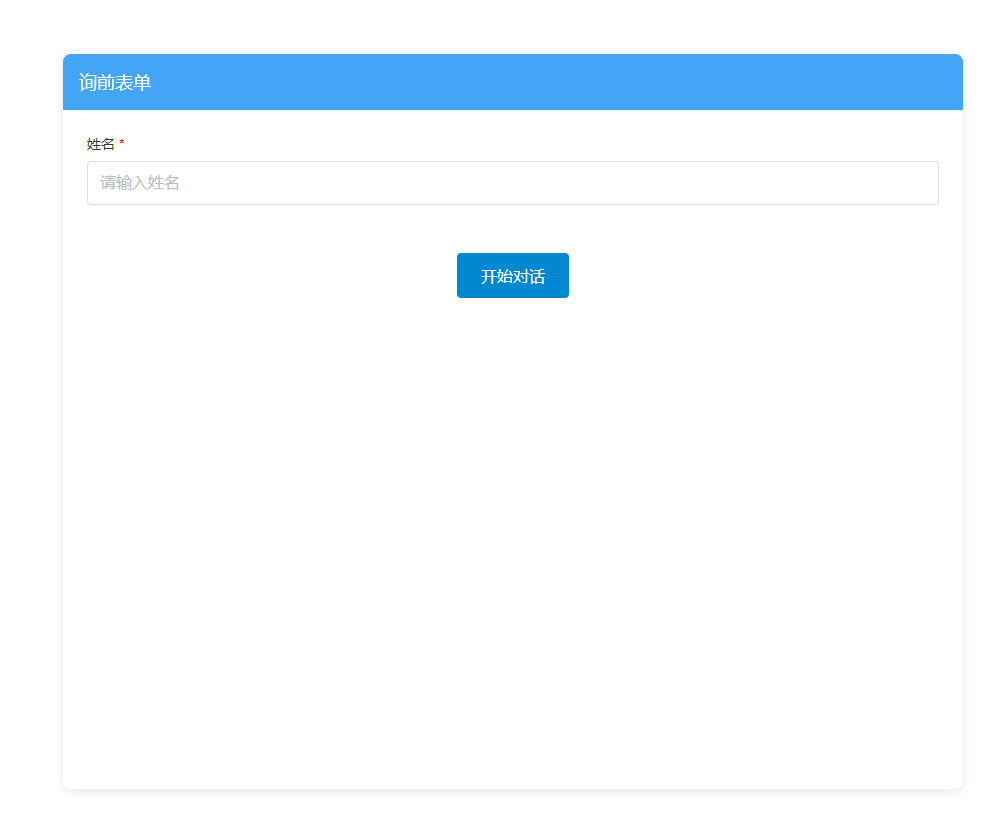Image resolution: width=995 pixels, height=816 pixels.
Task: Submit the pre-chat form via 开始对话
Action: pos(512,276)
